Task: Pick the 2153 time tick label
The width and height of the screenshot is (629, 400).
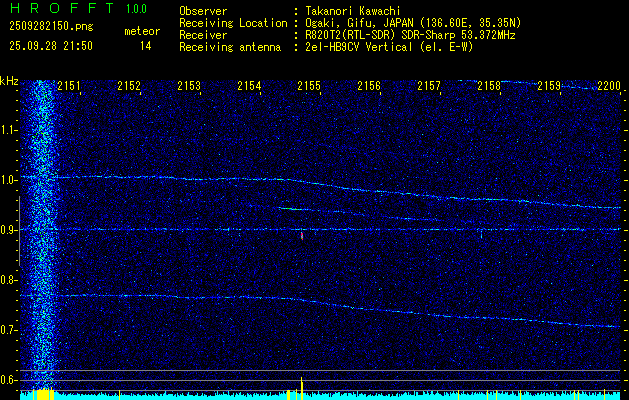Action: tap(189, 87)
